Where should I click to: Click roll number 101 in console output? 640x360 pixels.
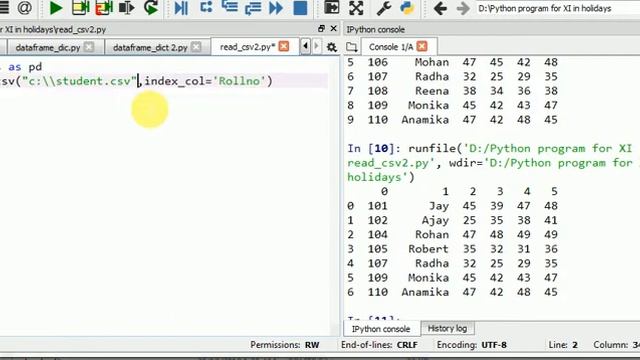[x=378, y=206]
